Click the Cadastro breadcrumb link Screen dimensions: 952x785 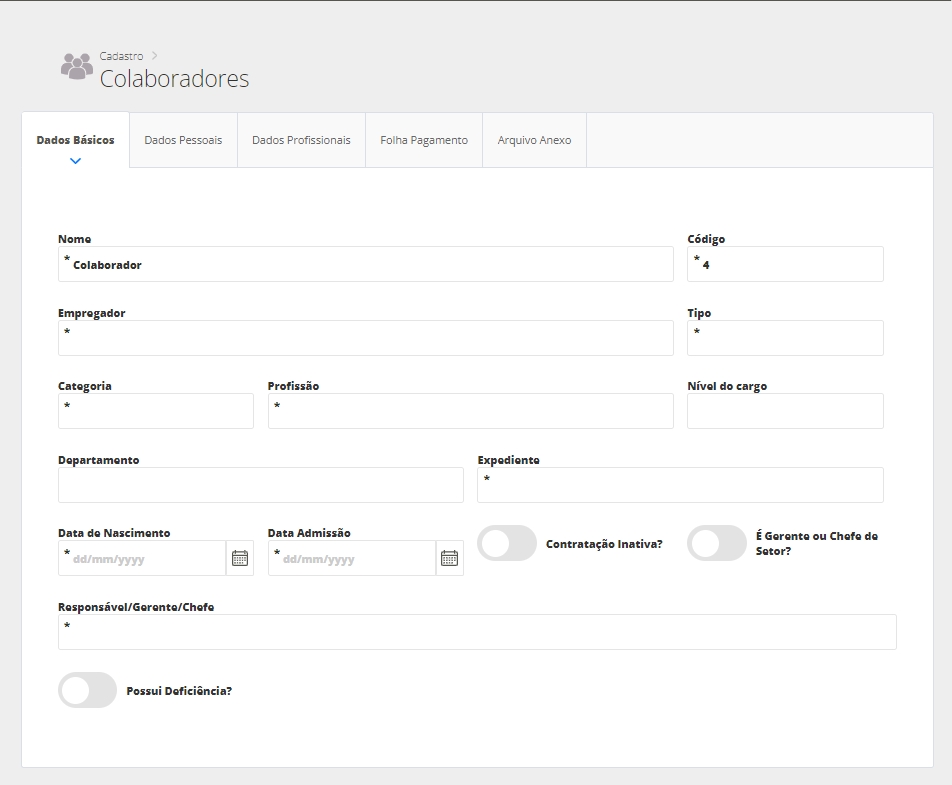tap(121, 56)
